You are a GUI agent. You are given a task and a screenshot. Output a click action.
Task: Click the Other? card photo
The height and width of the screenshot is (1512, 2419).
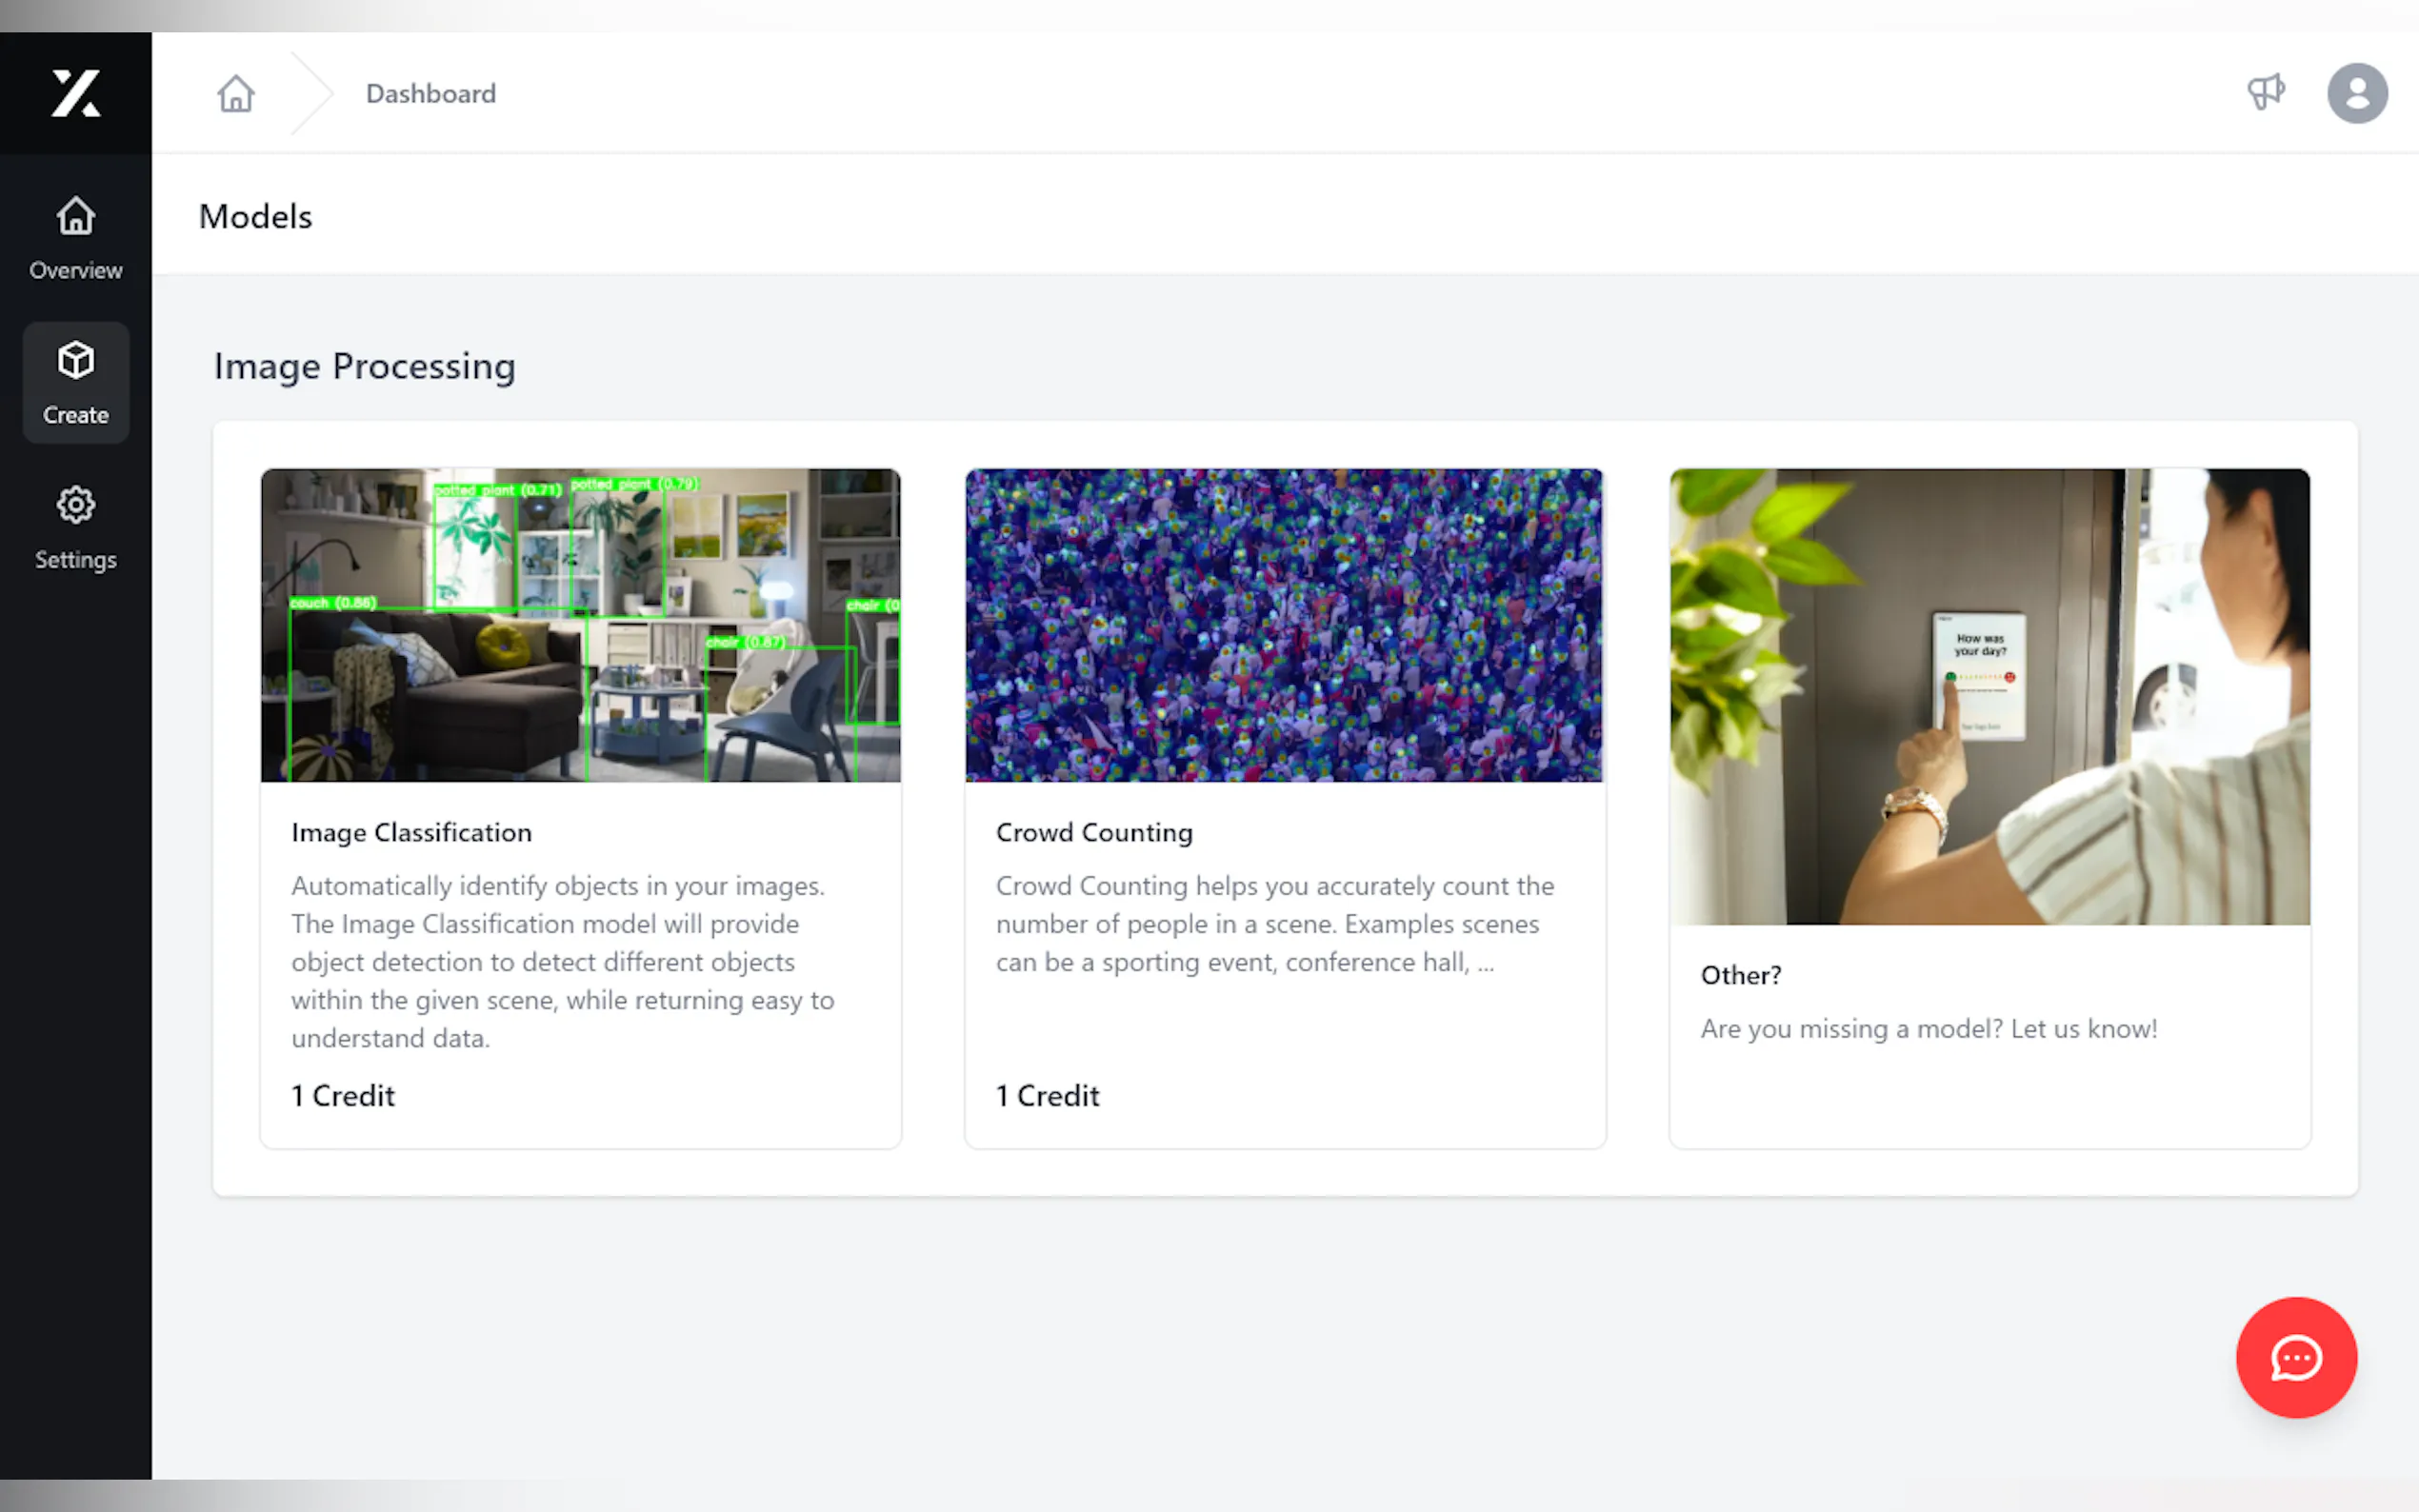1990,696
